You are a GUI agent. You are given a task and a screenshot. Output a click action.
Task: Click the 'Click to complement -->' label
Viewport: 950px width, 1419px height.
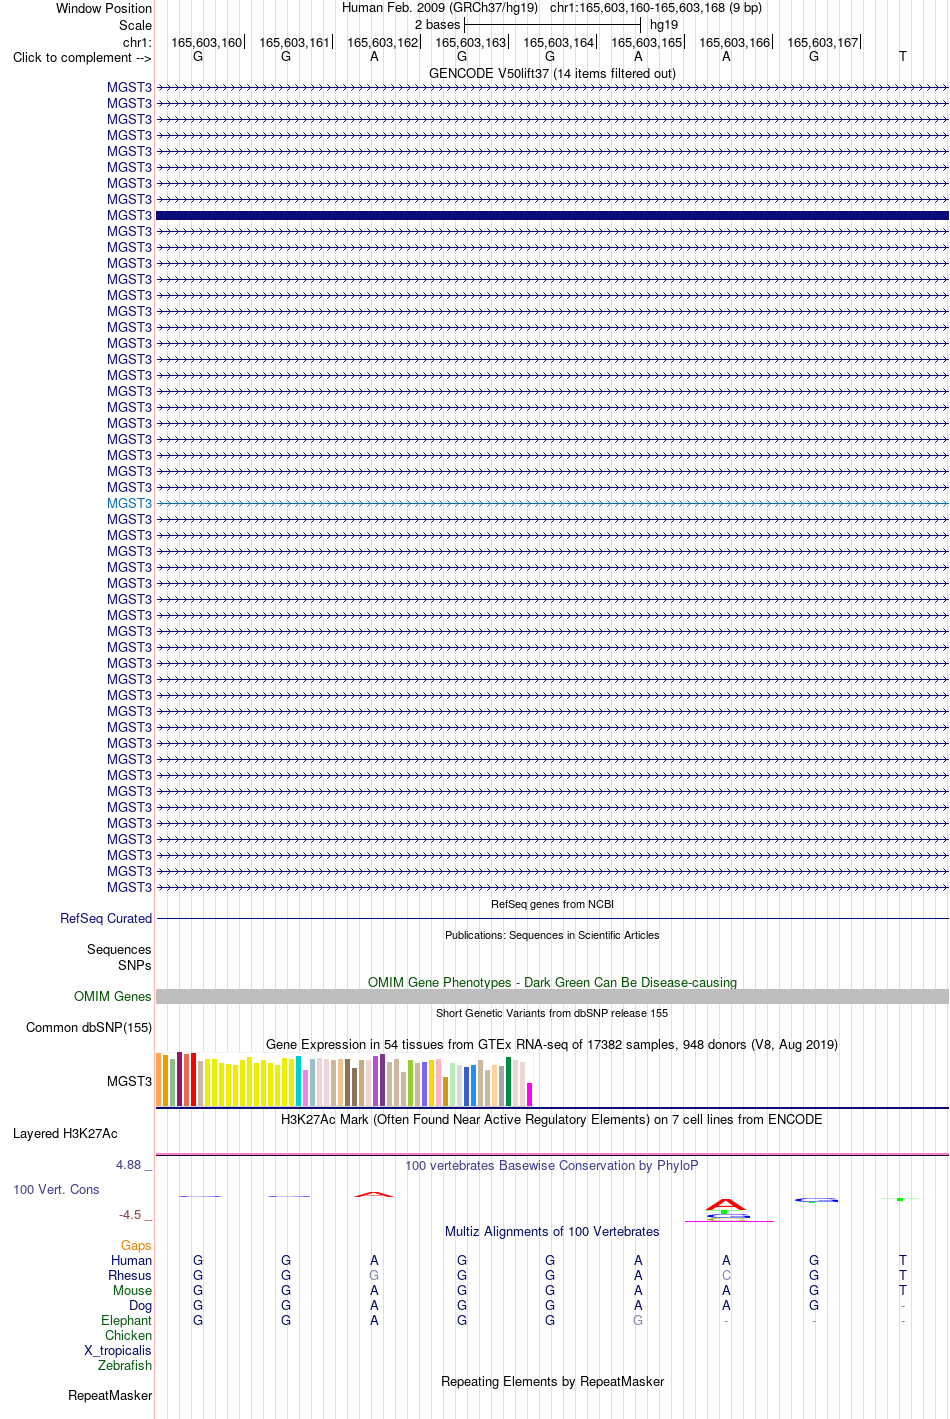point(82,57)
